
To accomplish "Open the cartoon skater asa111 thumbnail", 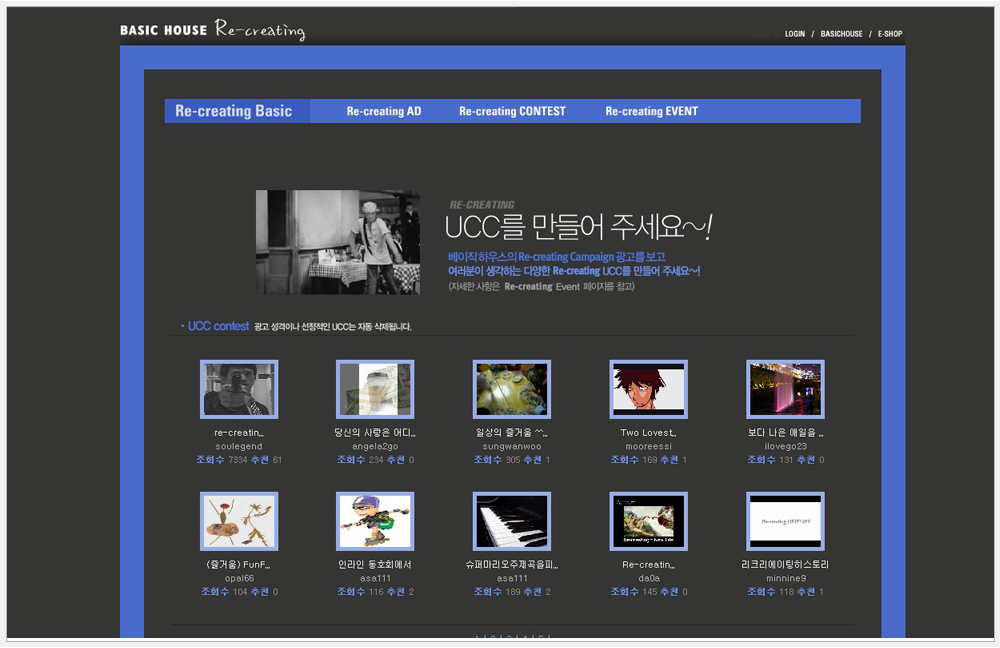I will pos(375,521).
